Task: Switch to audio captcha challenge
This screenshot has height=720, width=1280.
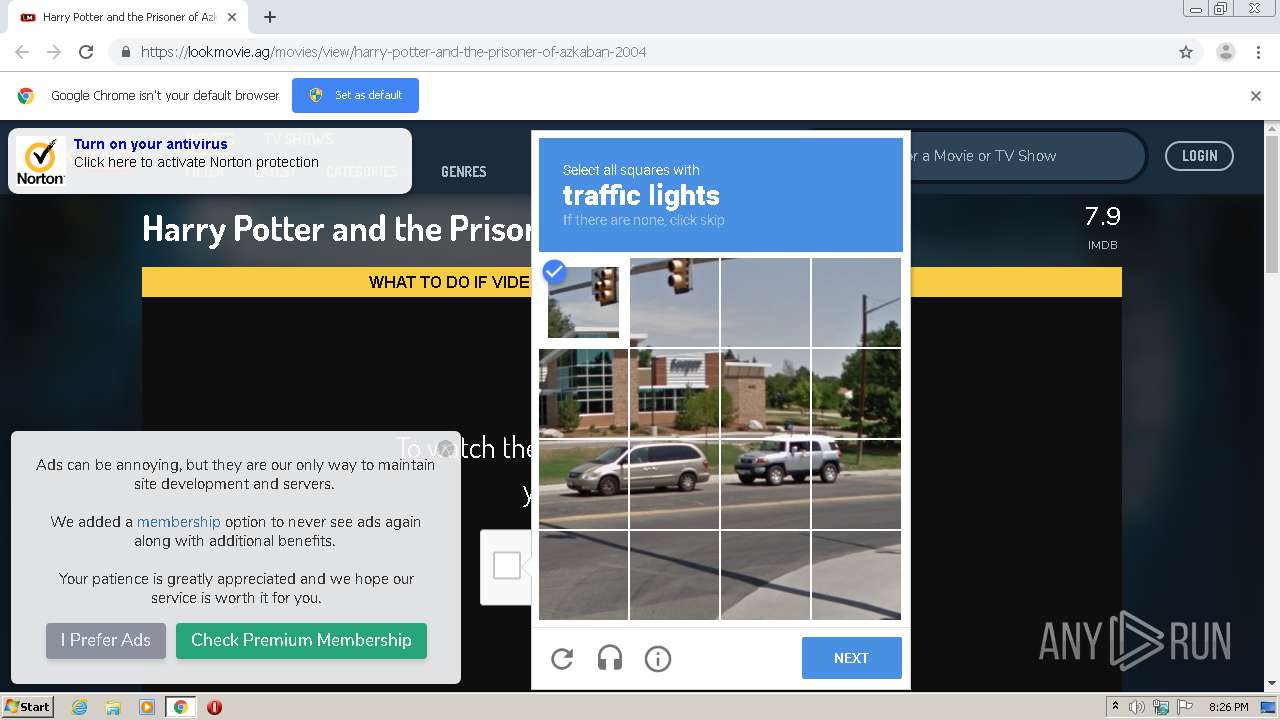Action: (610, 658)
